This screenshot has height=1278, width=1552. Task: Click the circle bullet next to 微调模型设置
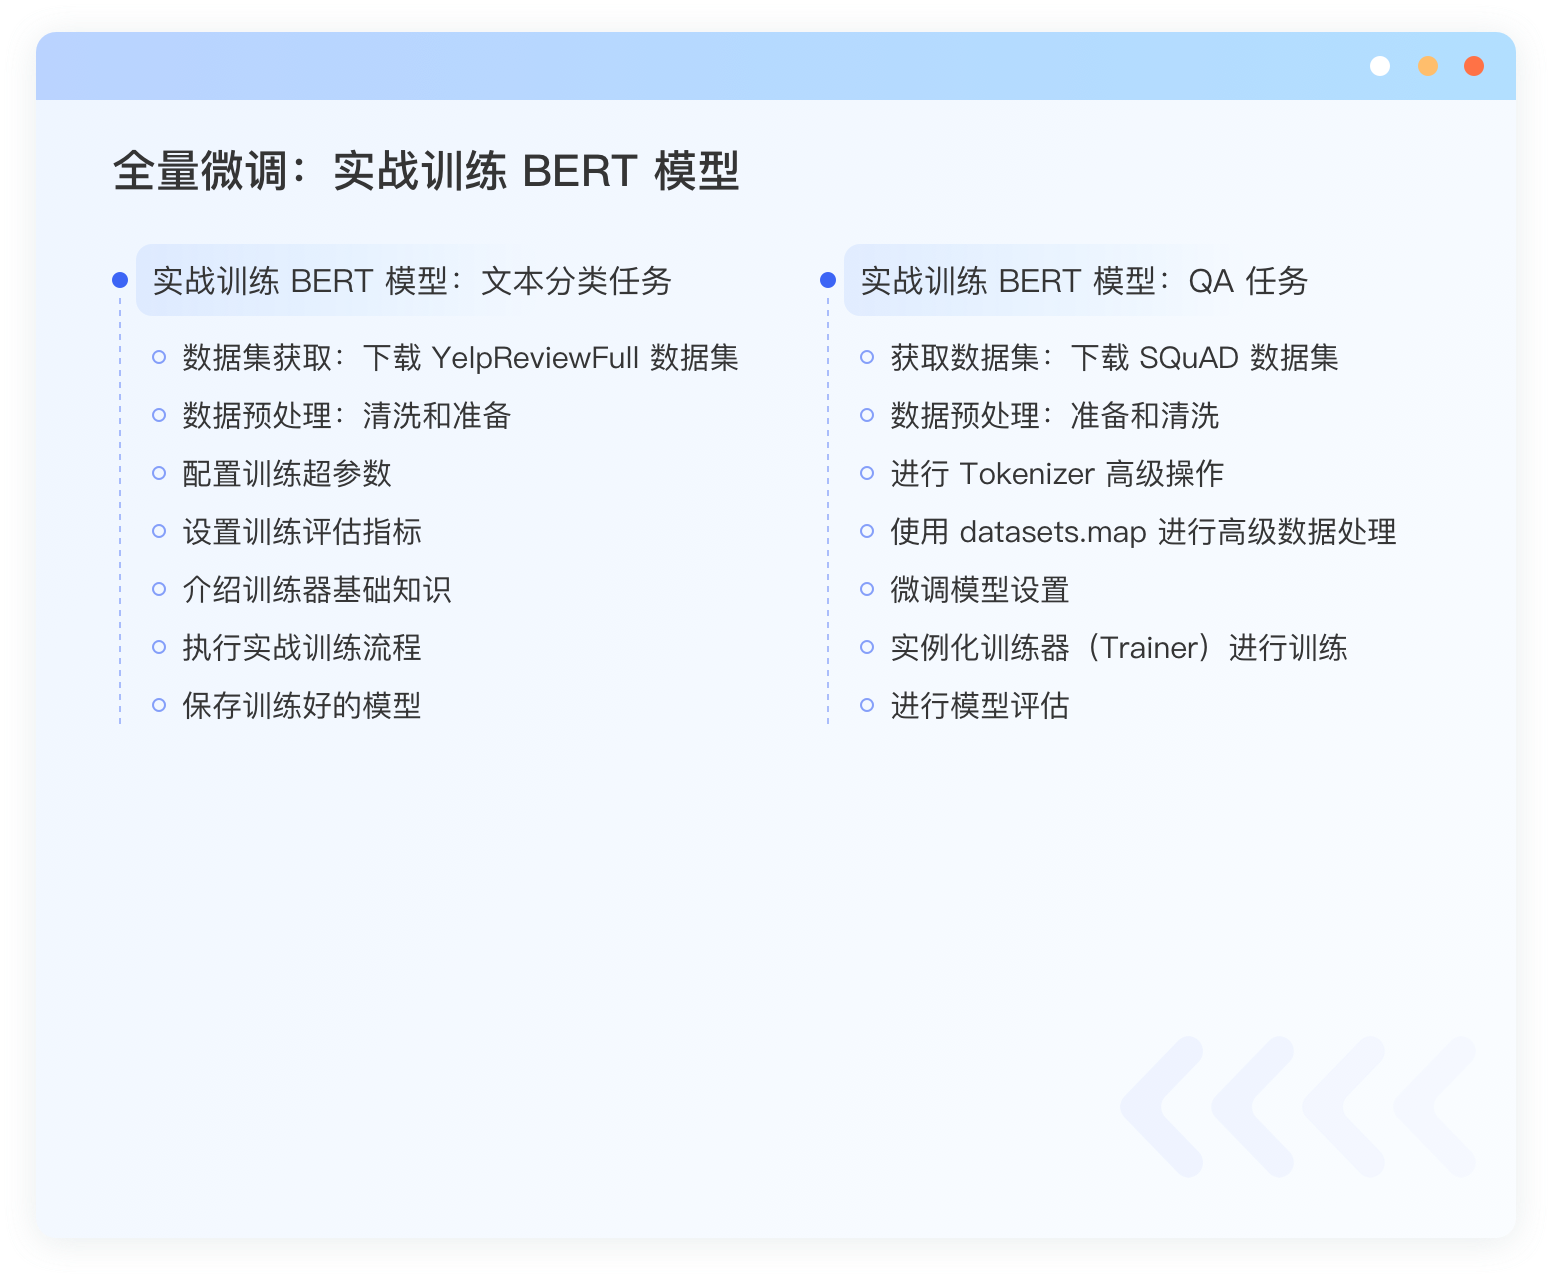(x=867, y=589)
